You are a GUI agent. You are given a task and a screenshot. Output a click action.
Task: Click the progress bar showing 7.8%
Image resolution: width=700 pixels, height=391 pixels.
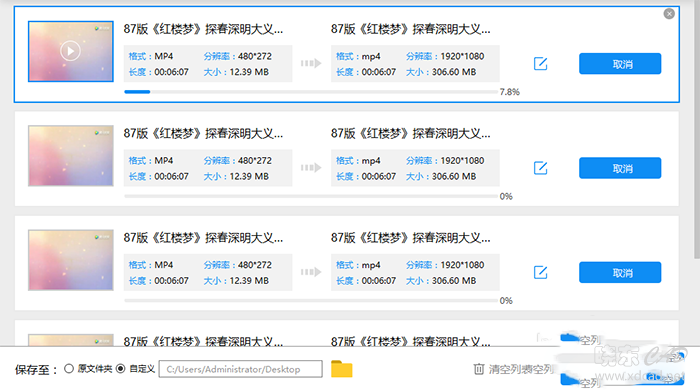tap(311, 92)
